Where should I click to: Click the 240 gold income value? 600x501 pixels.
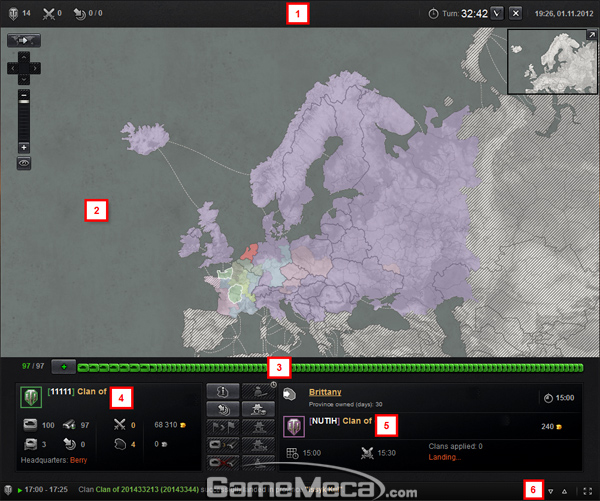pyautogui.click(x=551, y=426)
